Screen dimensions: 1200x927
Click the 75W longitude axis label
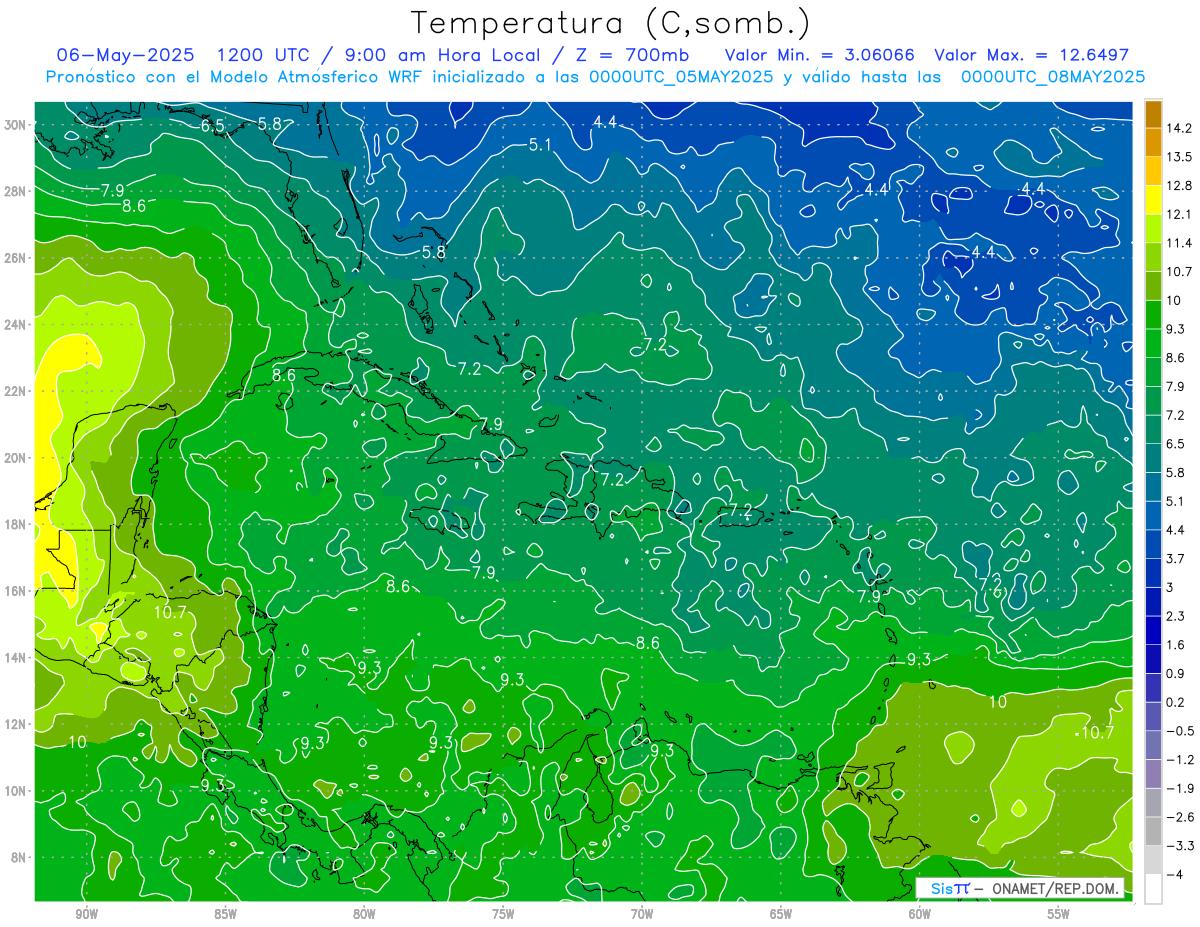click(x=503, y=915)
